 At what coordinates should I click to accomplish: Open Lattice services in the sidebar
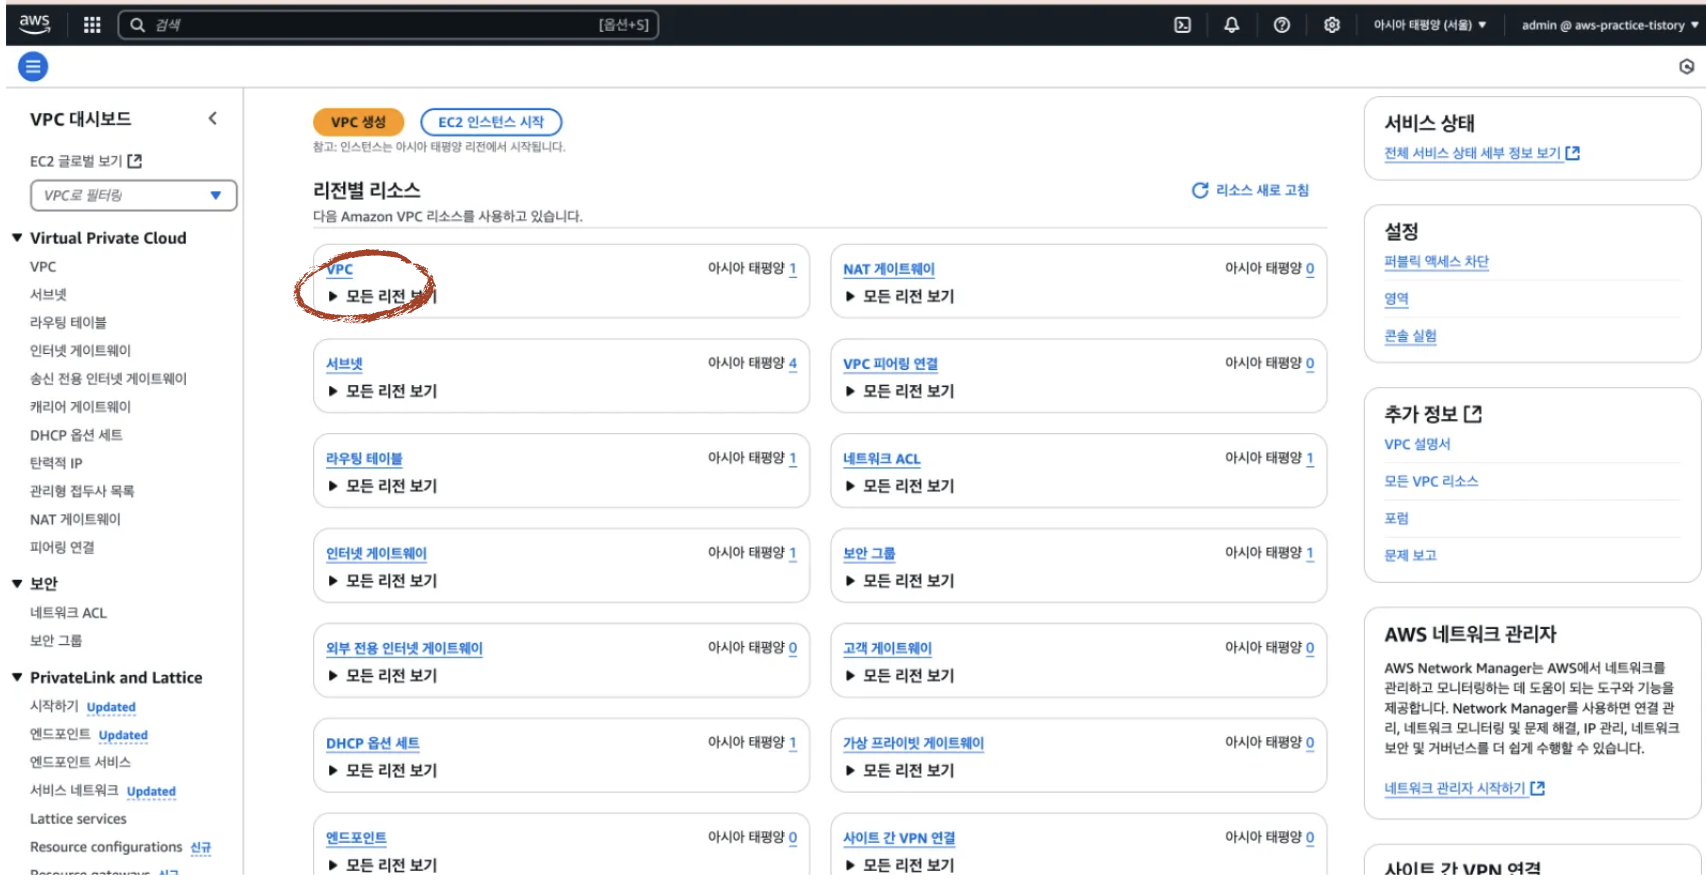78,819
